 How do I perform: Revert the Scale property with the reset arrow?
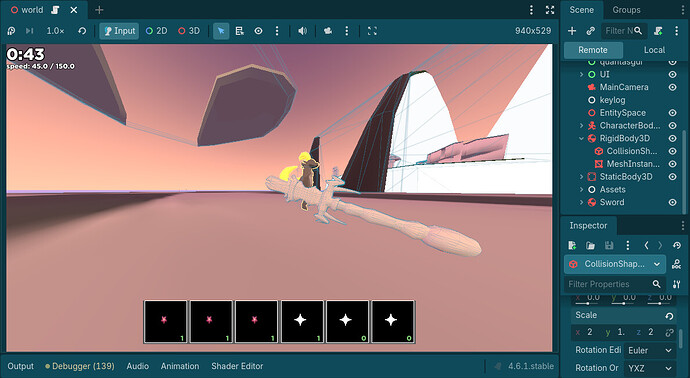point(669,316)
